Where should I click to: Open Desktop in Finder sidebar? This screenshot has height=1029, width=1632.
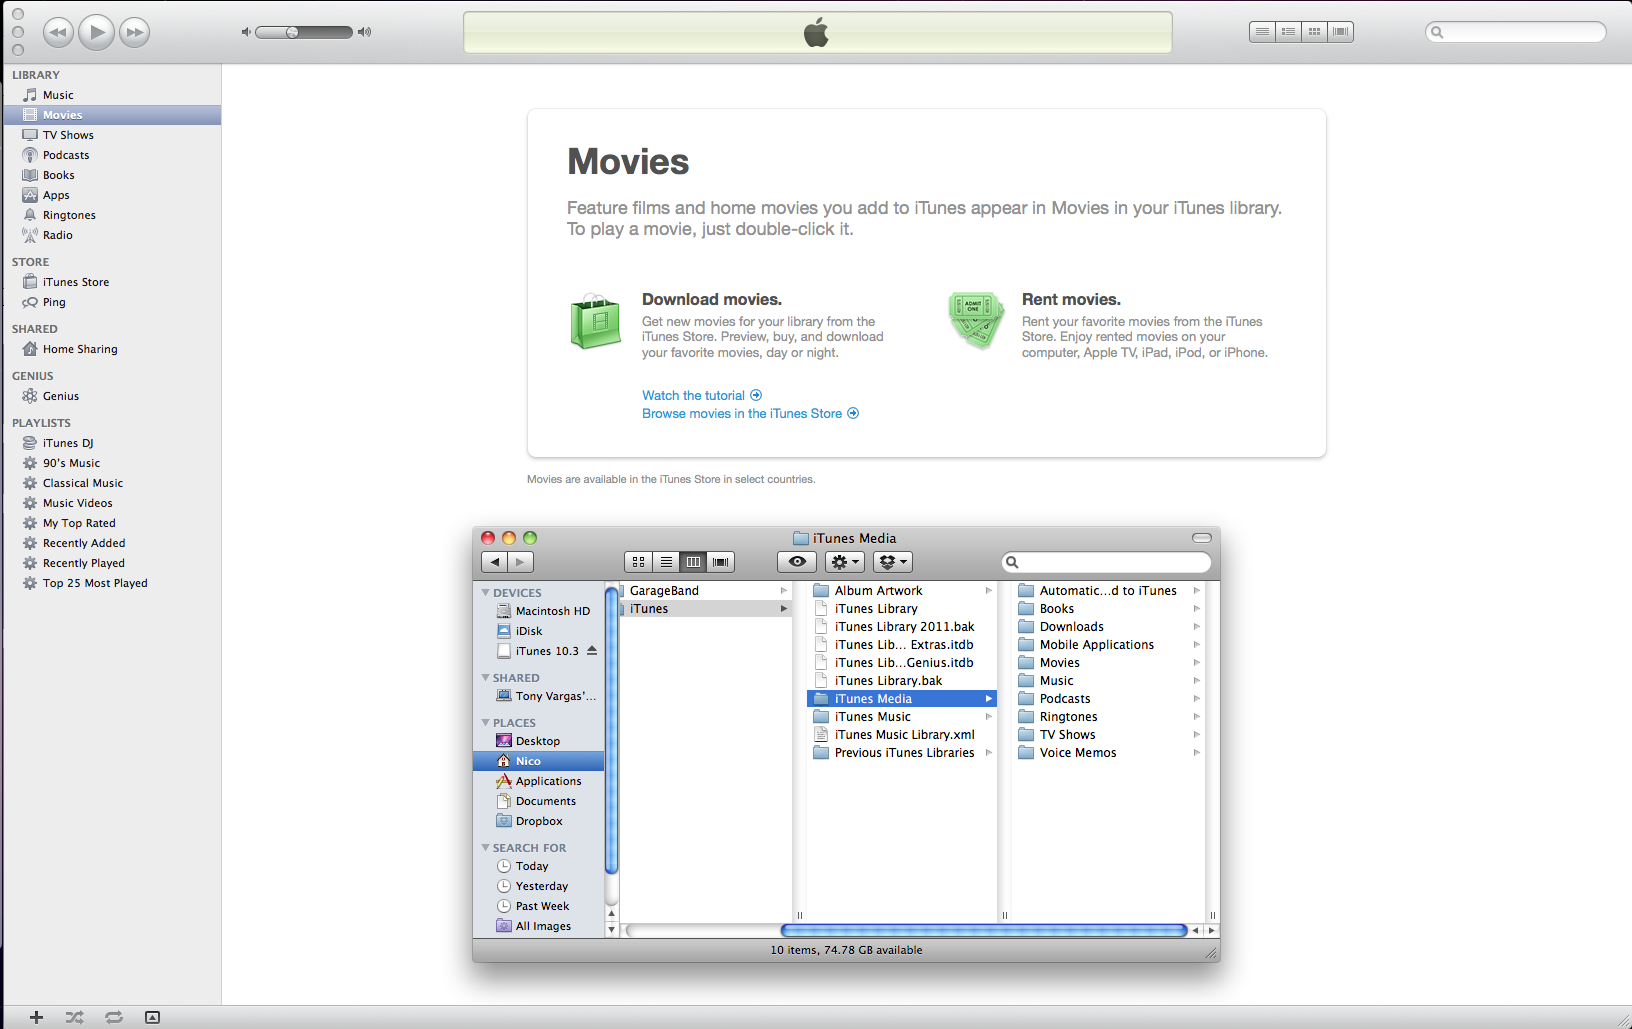(x=538, y=741)
